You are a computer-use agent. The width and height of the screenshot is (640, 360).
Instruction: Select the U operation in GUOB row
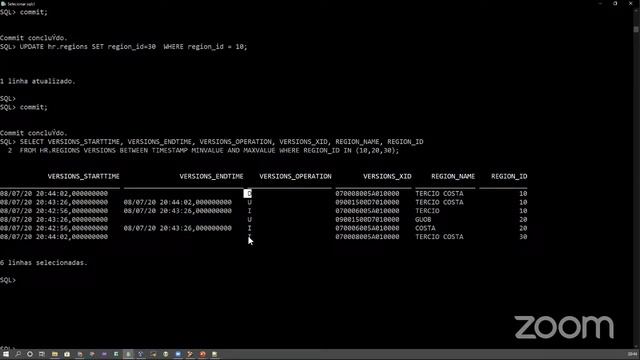tap(249, 220)
